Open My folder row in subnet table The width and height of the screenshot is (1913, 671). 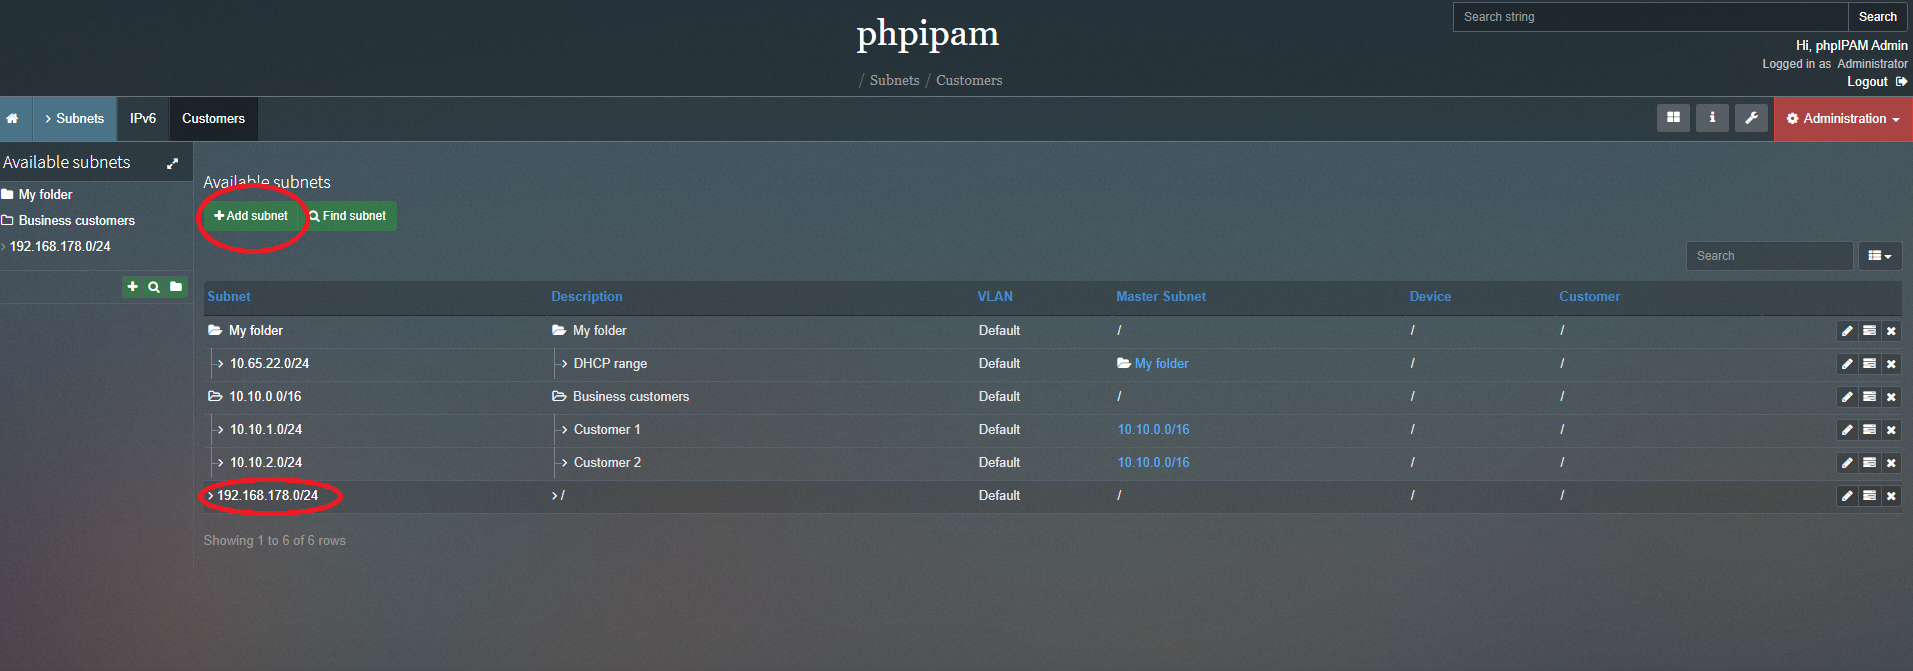(255, 331)
